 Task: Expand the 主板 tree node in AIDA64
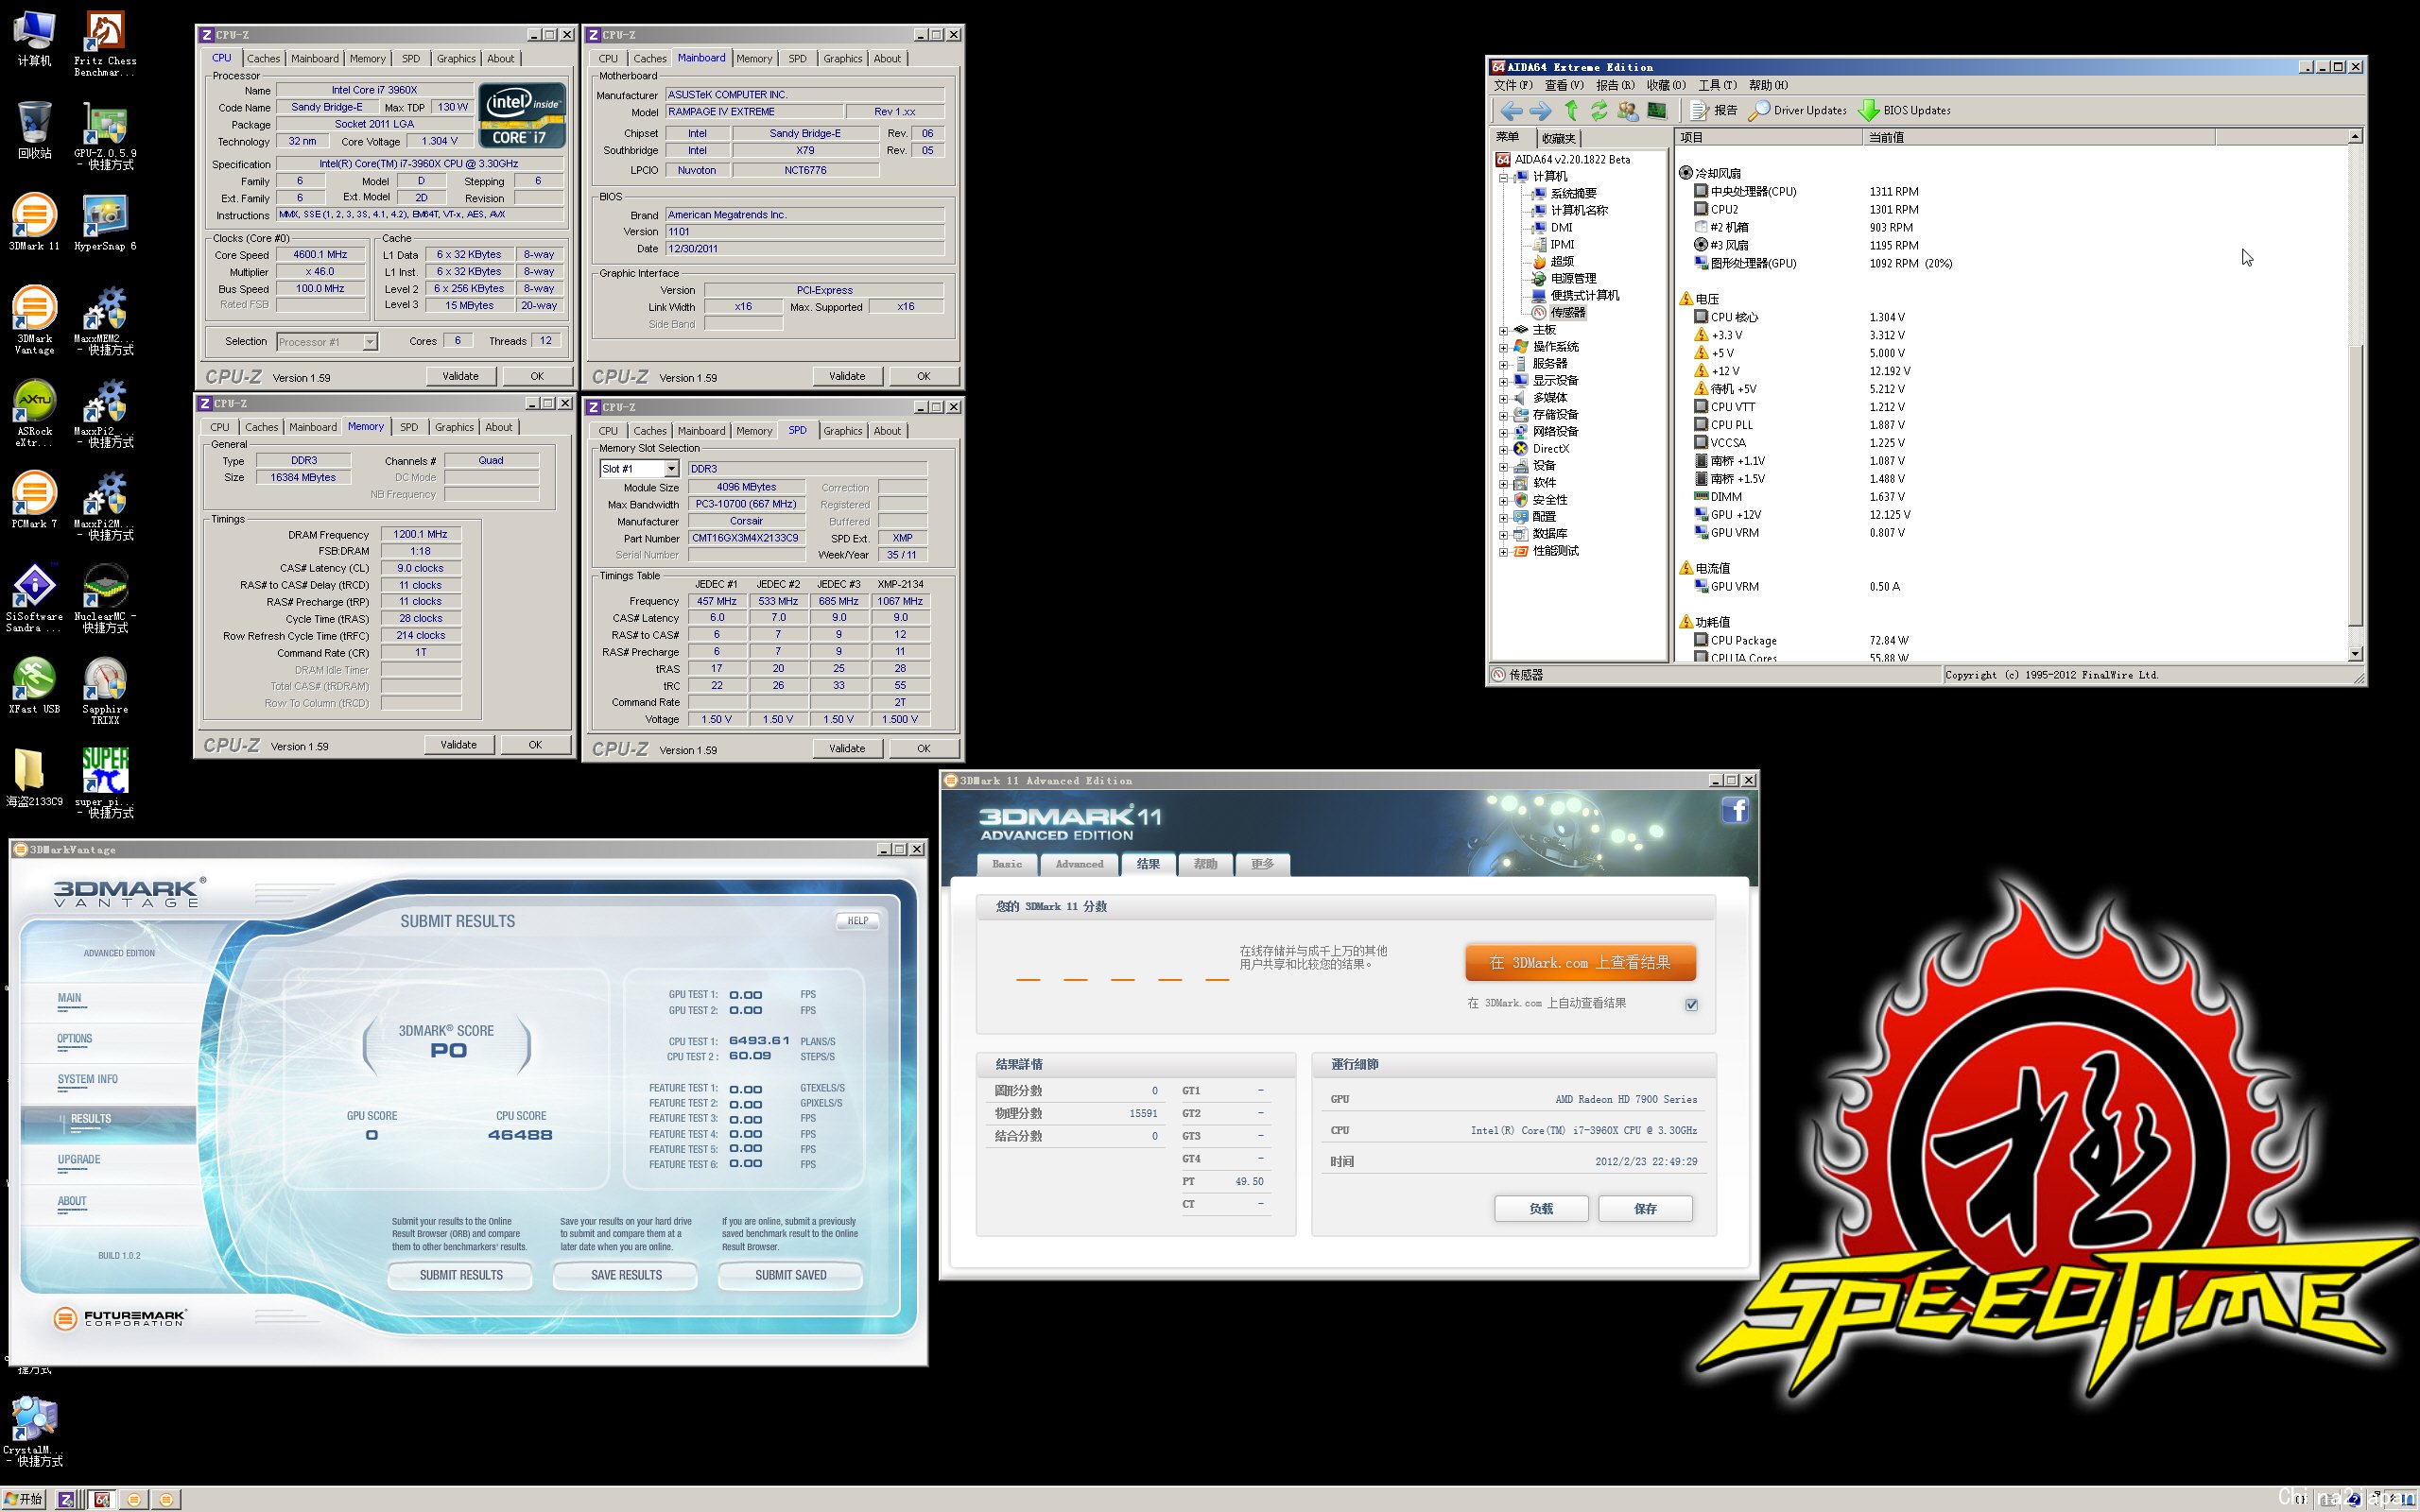click(1503, 330)
